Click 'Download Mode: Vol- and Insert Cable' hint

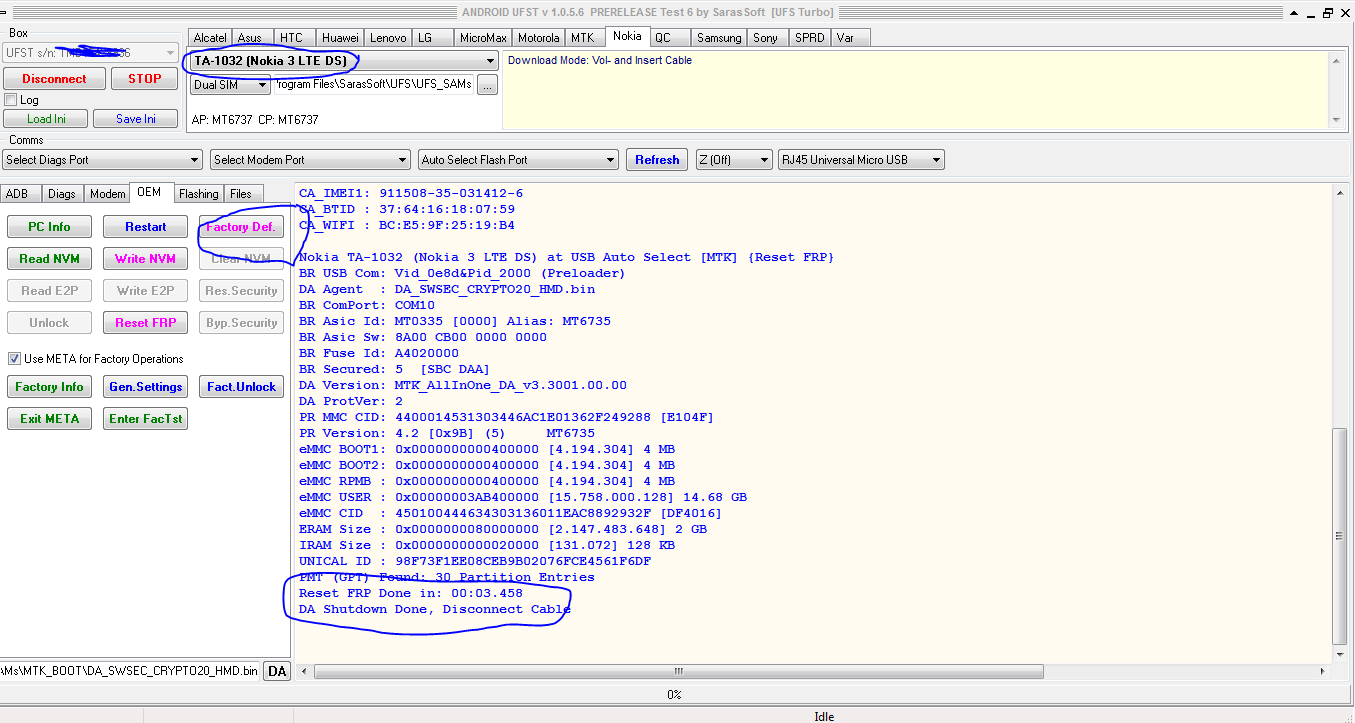[600, 60]
